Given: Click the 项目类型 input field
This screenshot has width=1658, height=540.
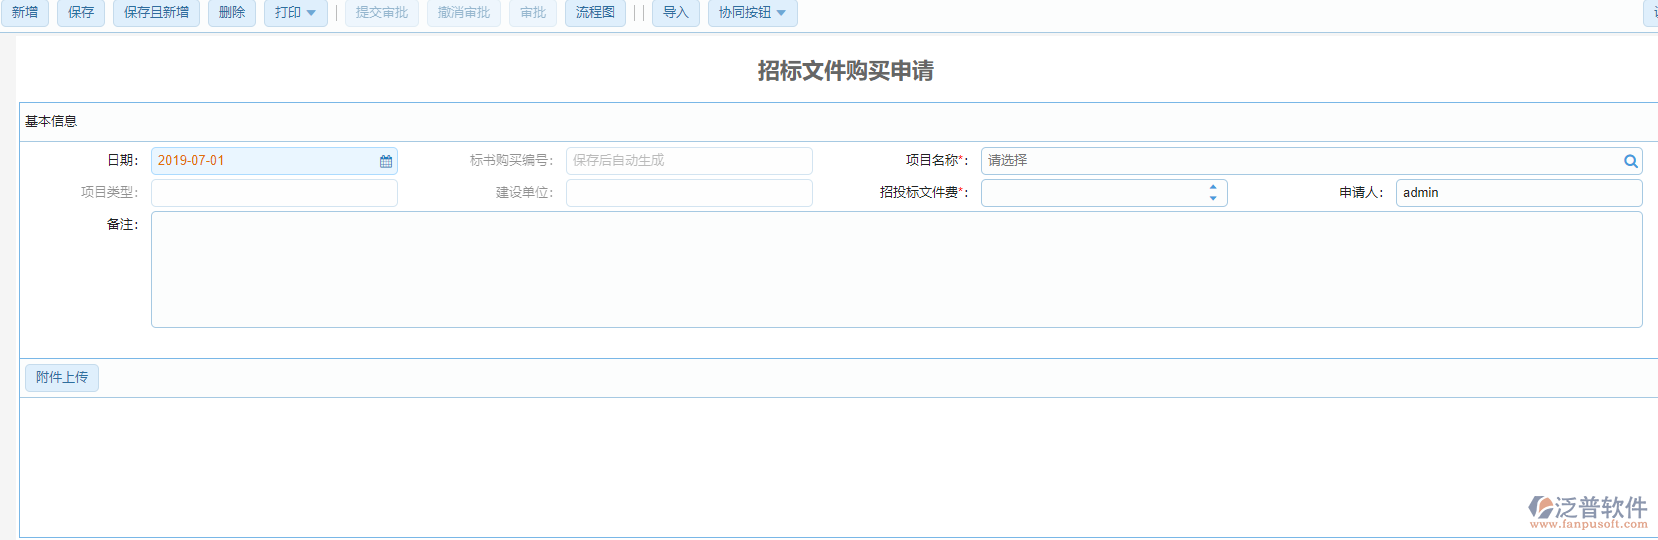Looking at the screenshot, I should [x=274, y=193].
